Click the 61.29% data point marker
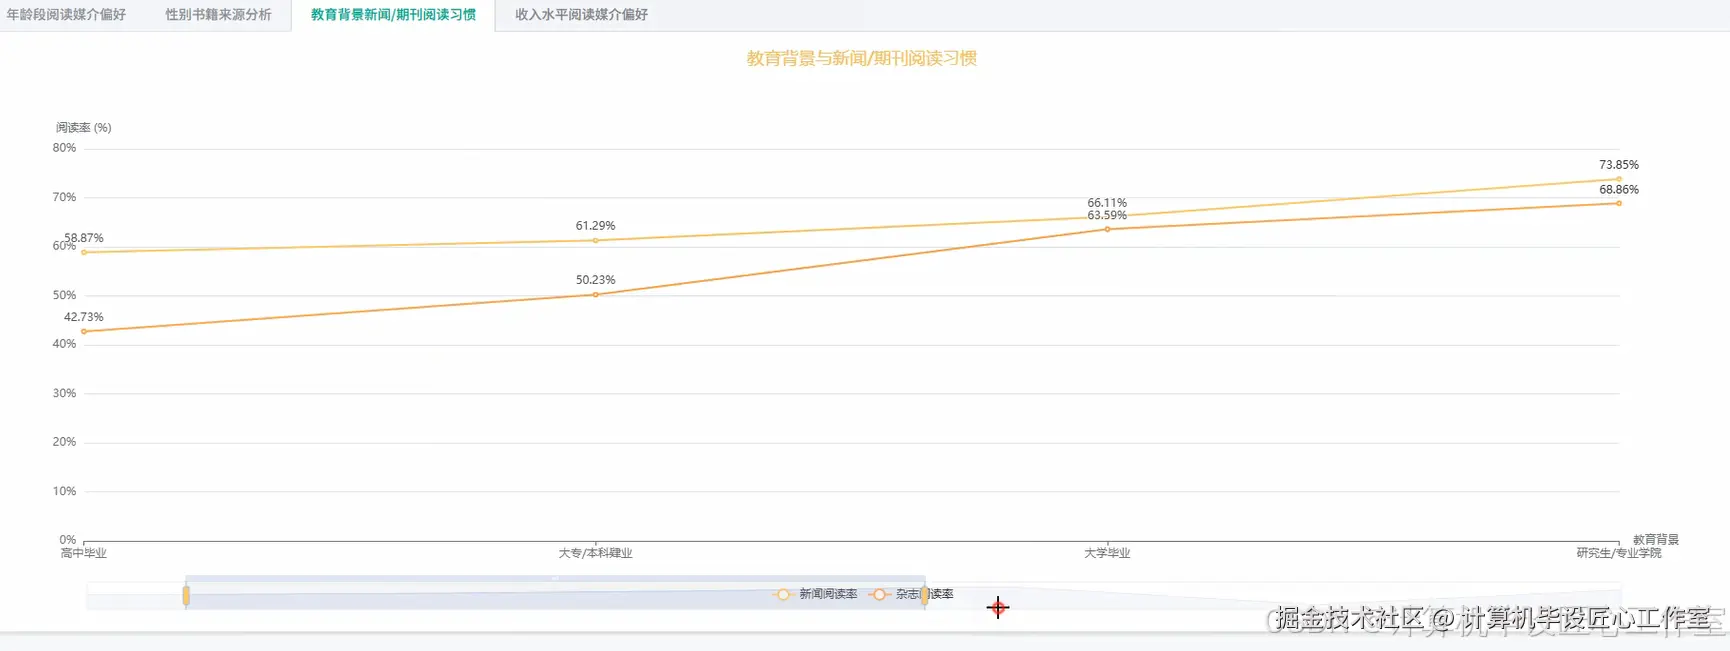 click(x=595, y=240)
